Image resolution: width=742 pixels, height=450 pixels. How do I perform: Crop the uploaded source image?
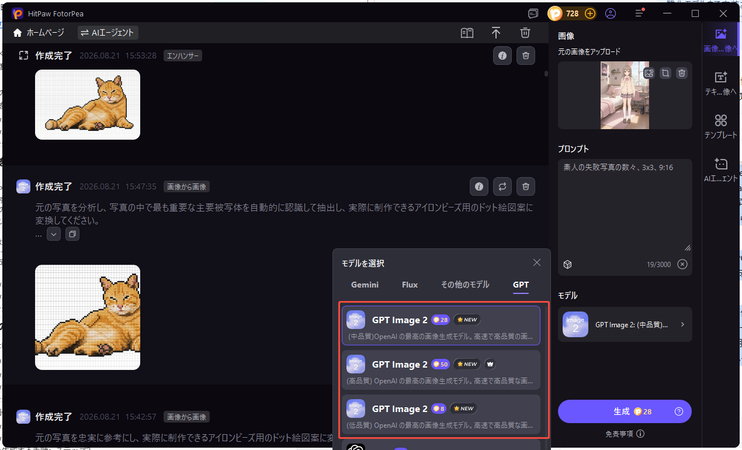(665, 73)
